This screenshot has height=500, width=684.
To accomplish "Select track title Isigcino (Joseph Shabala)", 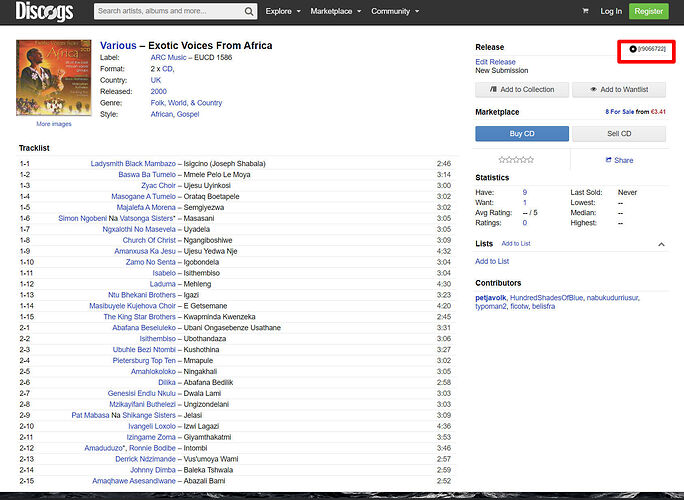I will click(x=224, y=164).
